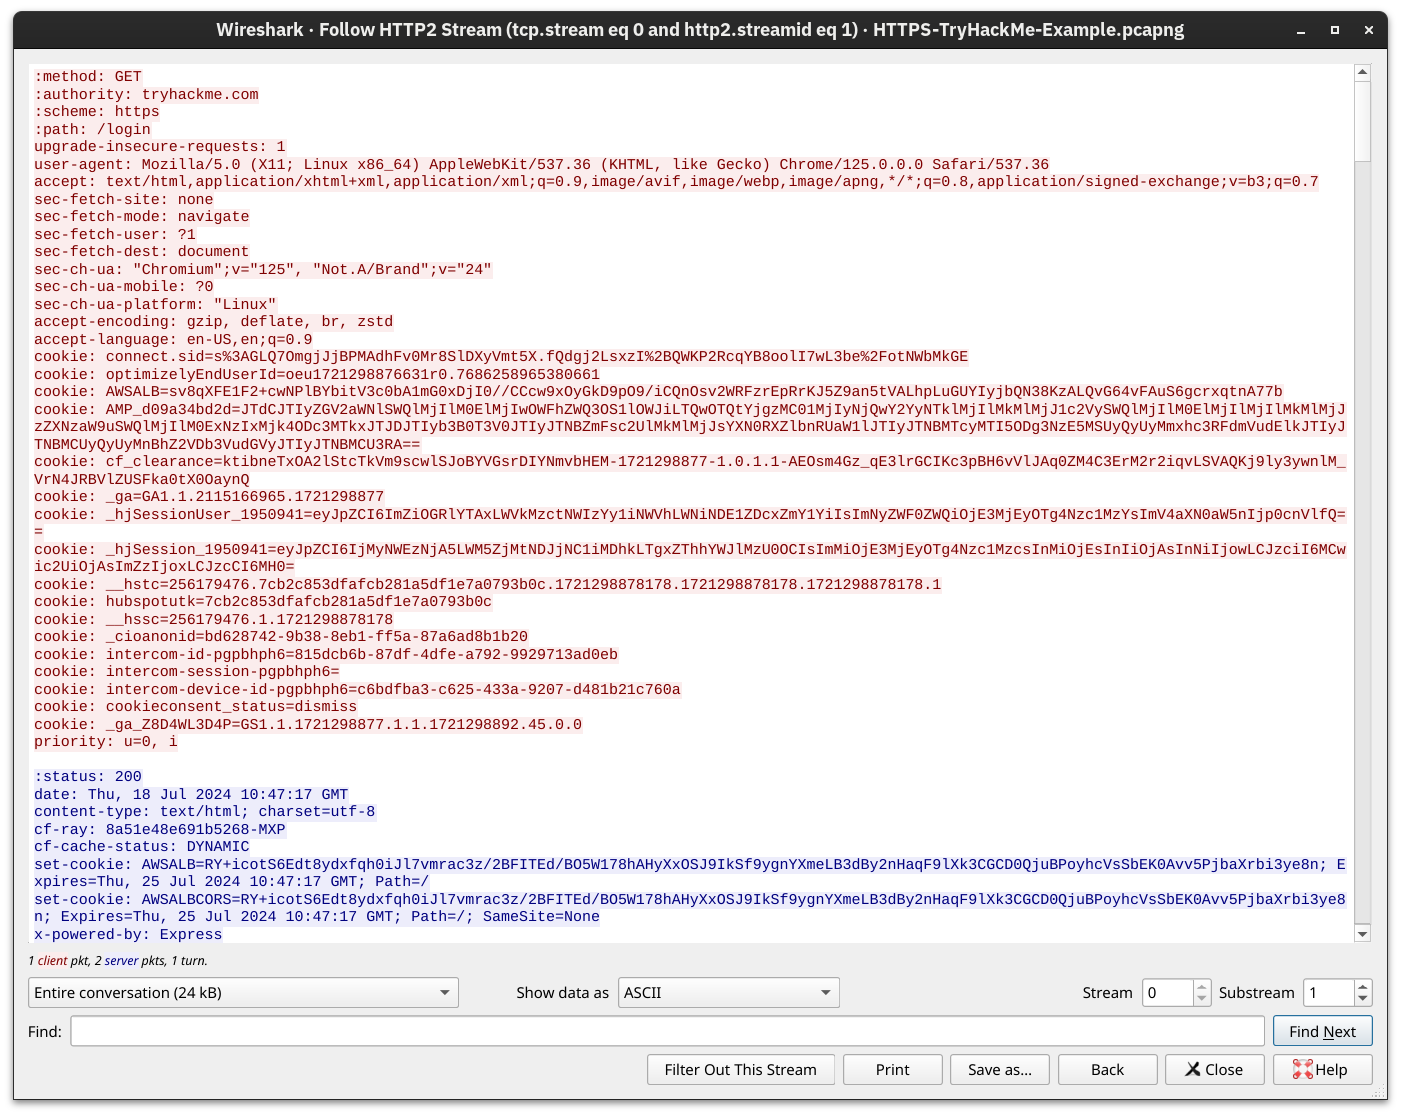Viewport: 1401px width, 1116px height.
Task: Close the stream dialog with the Close button
Action: (1214, 1069)
